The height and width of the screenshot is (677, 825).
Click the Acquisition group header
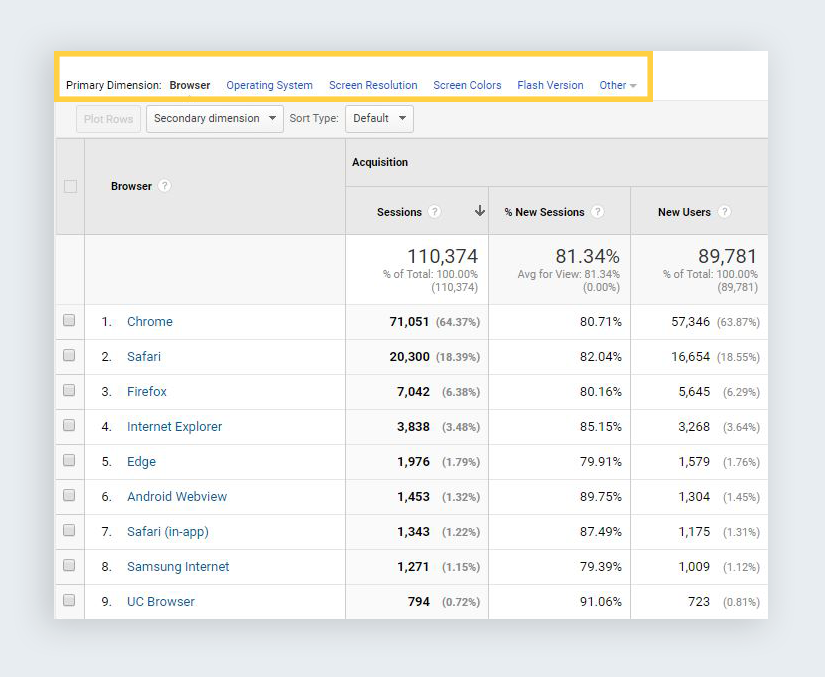pos(380,162)
